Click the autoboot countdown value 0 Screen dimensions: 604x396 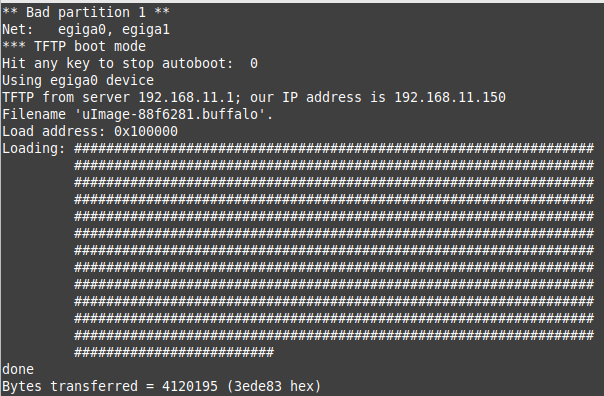point(254,64)
